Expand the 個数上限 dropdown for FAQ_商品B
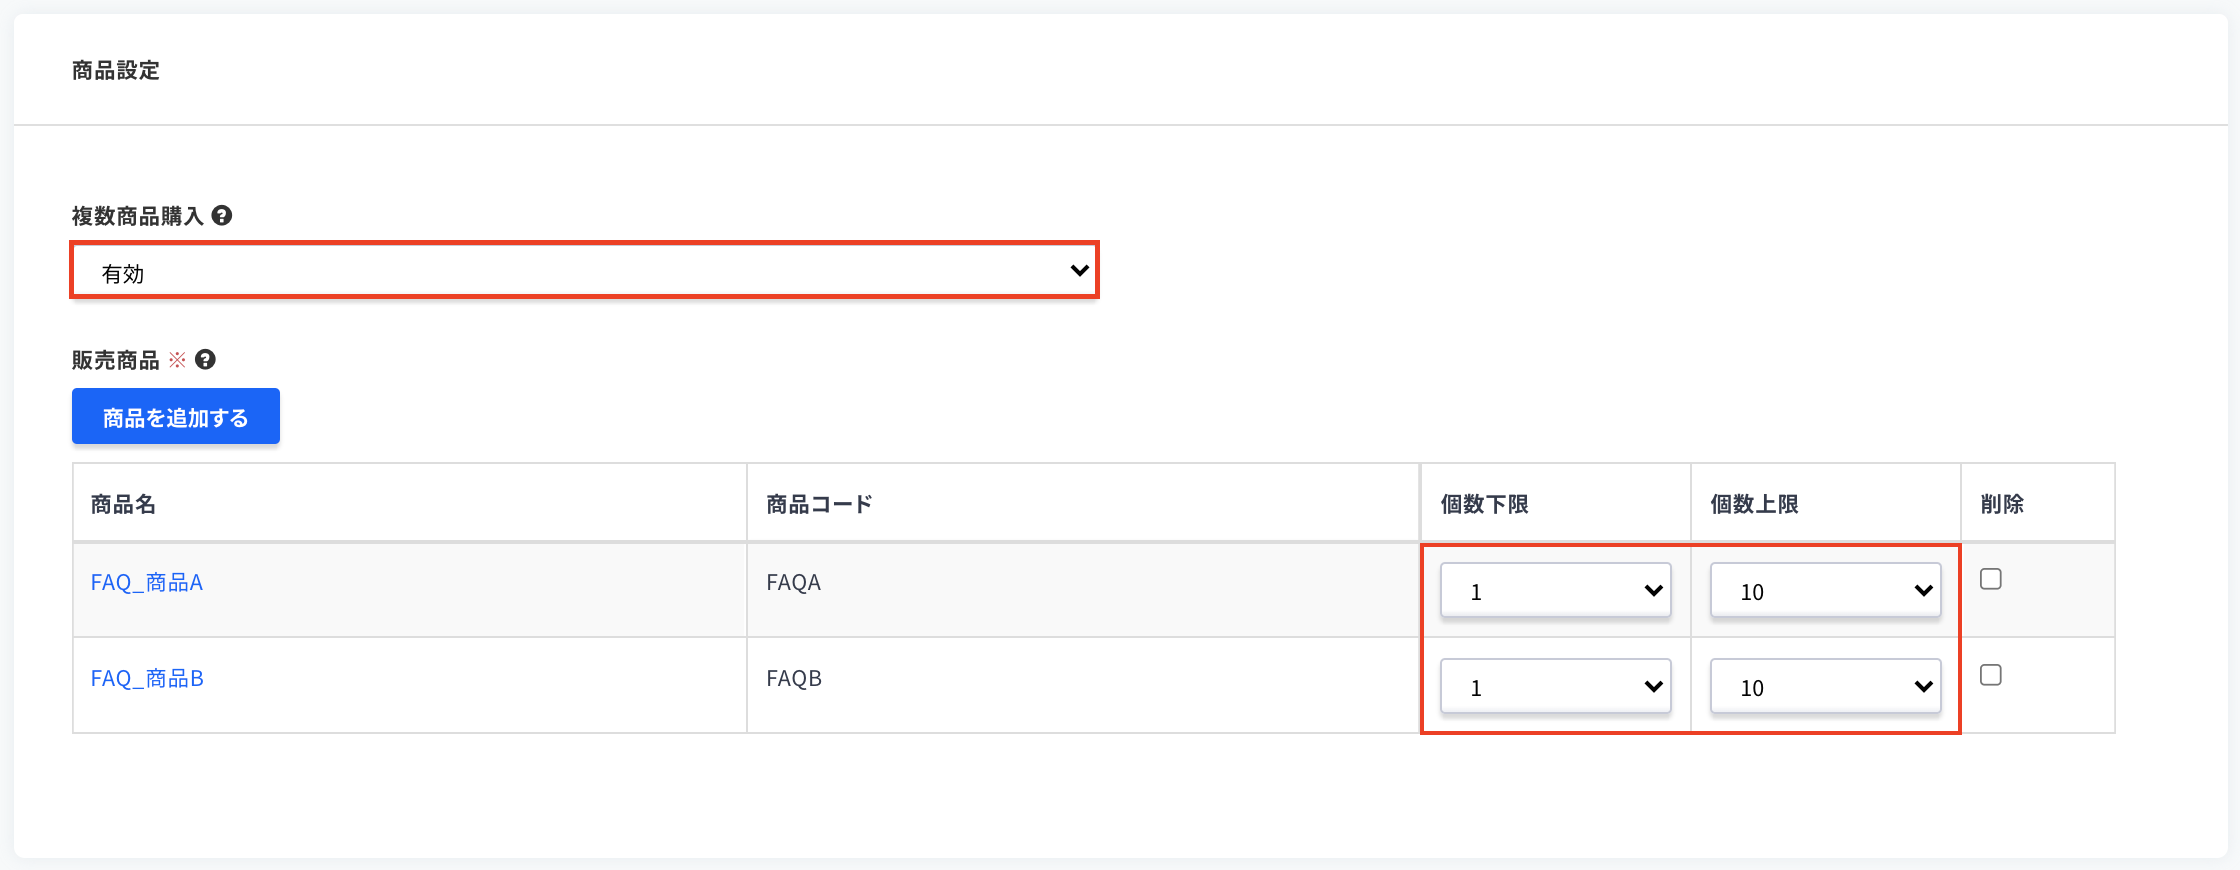 (1825, 687)
